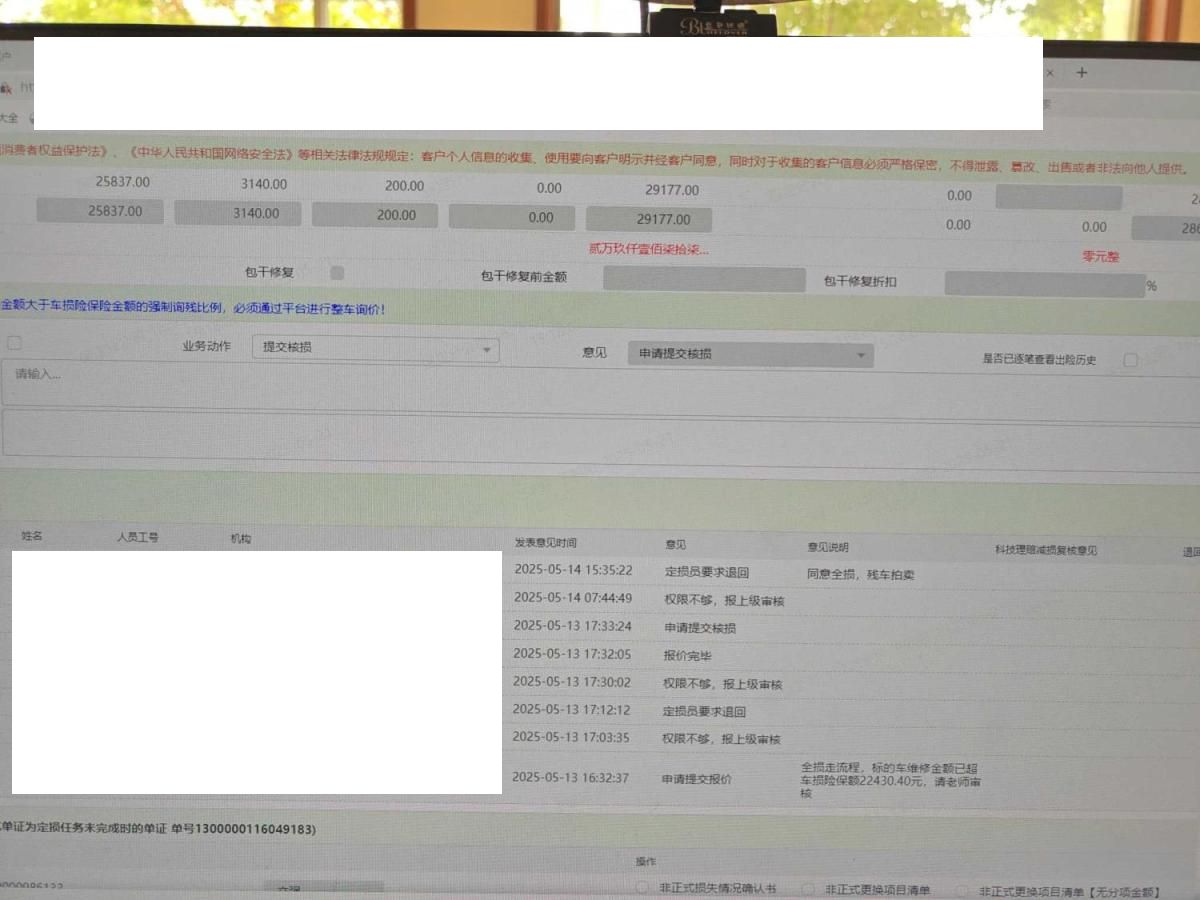Enable 是否已逐笔查看出险历史 checkbox
This screenshot has width=1200, height=900.
(x=1130, y=360)
